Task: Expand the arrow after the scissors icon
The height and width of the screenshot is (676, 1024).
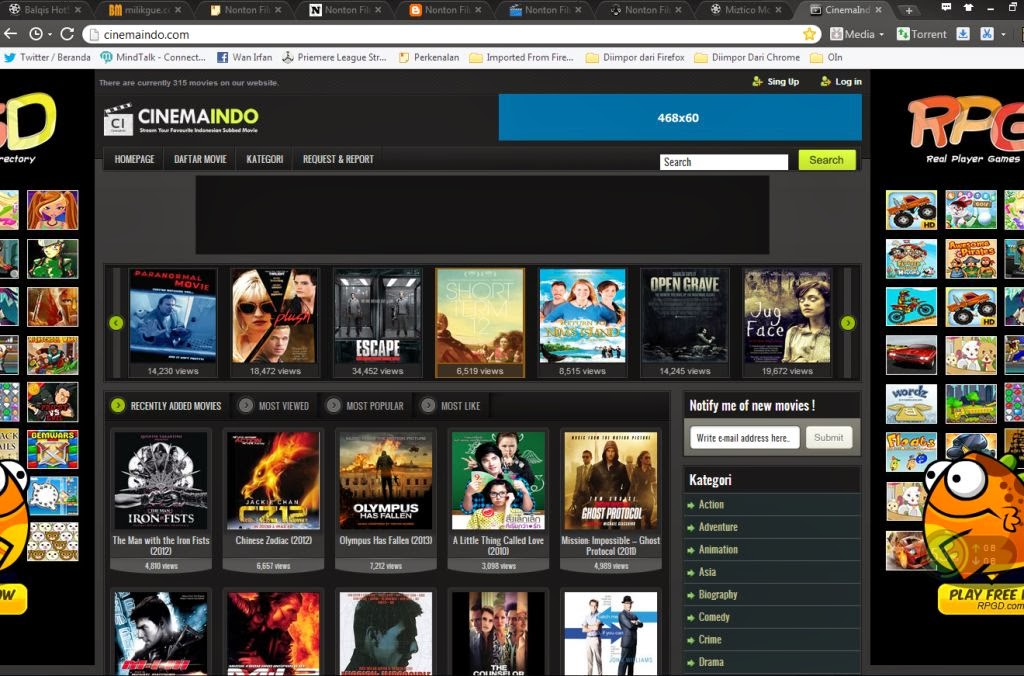Action: point(1003,34)
